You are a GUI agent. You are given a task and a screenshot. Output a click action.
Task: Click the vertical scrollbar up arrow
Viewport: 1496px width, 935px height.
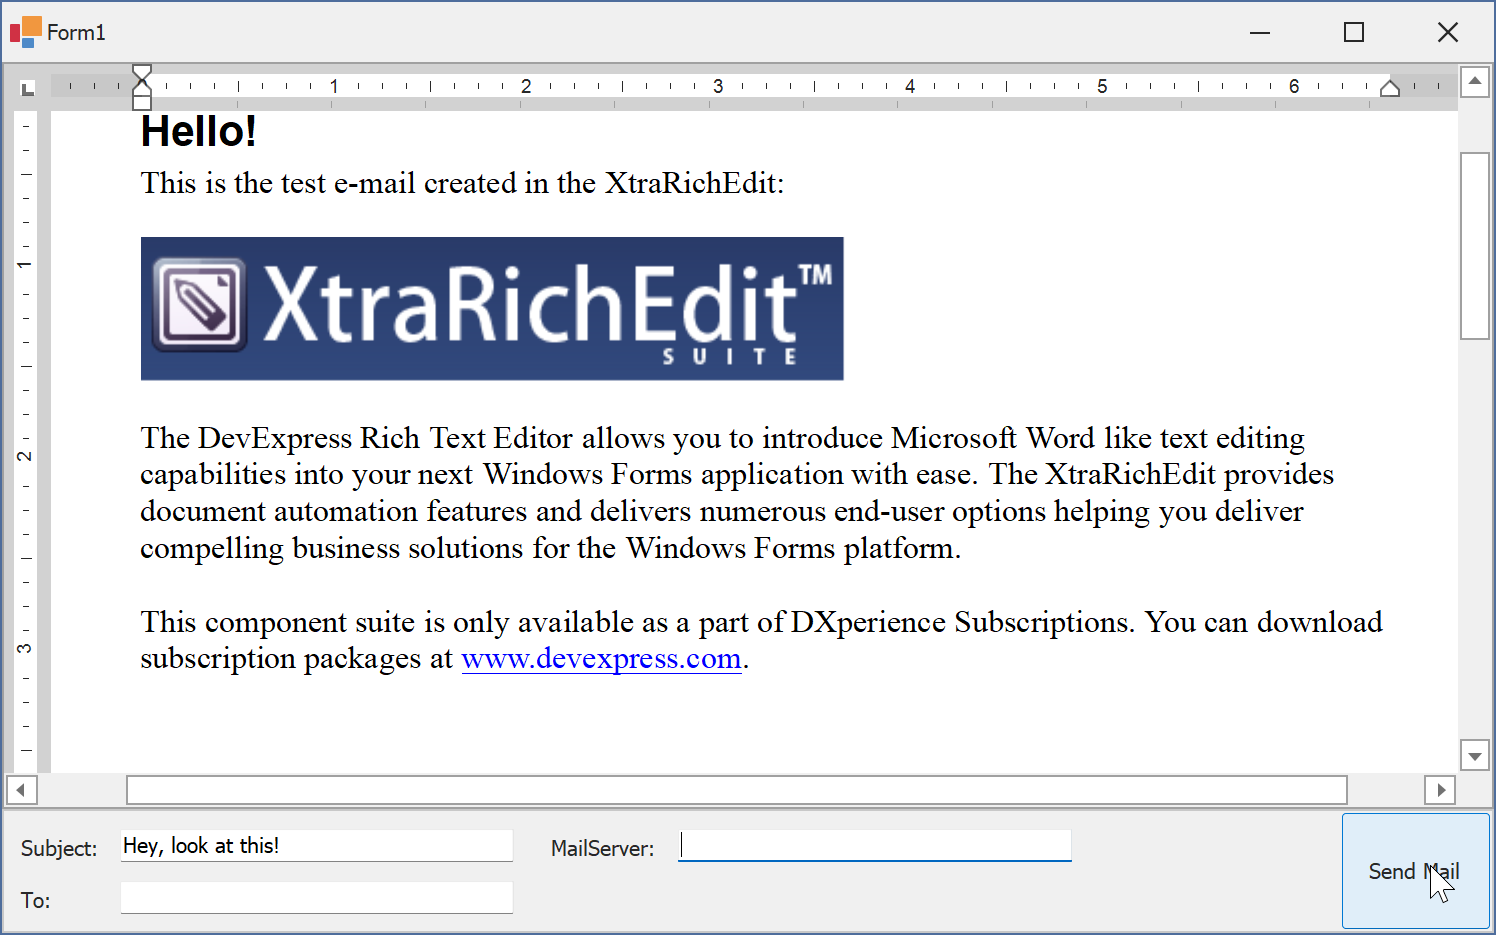pos(1475,82)
